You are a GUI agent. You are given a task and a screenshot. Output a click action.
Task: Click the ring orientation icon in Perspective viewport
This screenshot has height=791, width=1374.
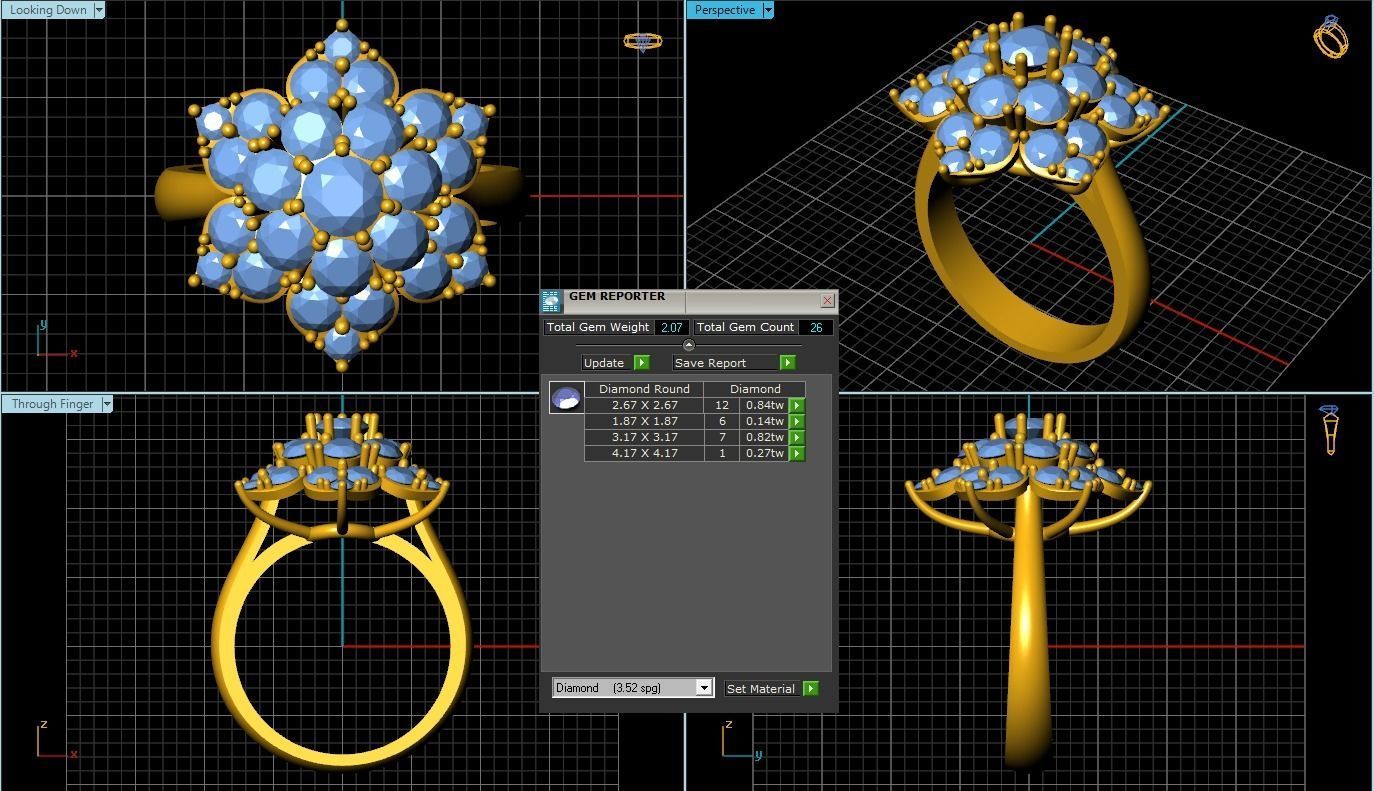coord(1330,36)
